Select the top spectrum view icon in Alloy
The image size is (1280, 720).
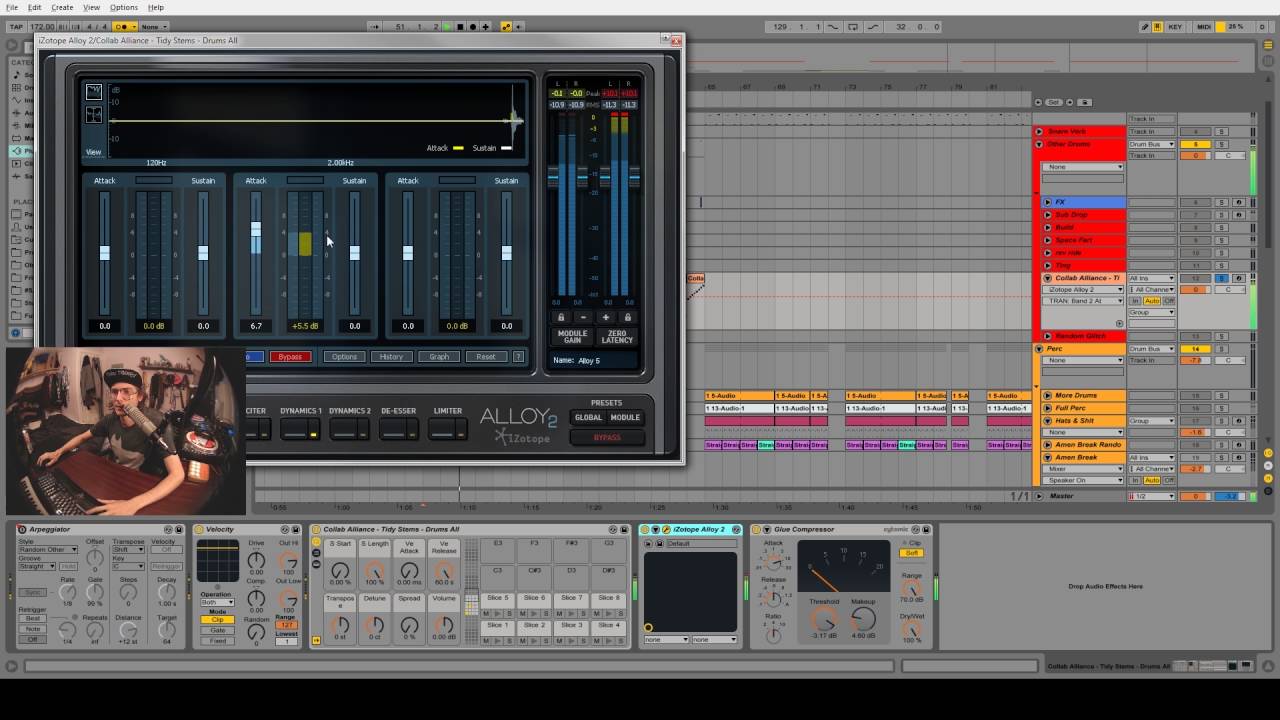(93, 92)
